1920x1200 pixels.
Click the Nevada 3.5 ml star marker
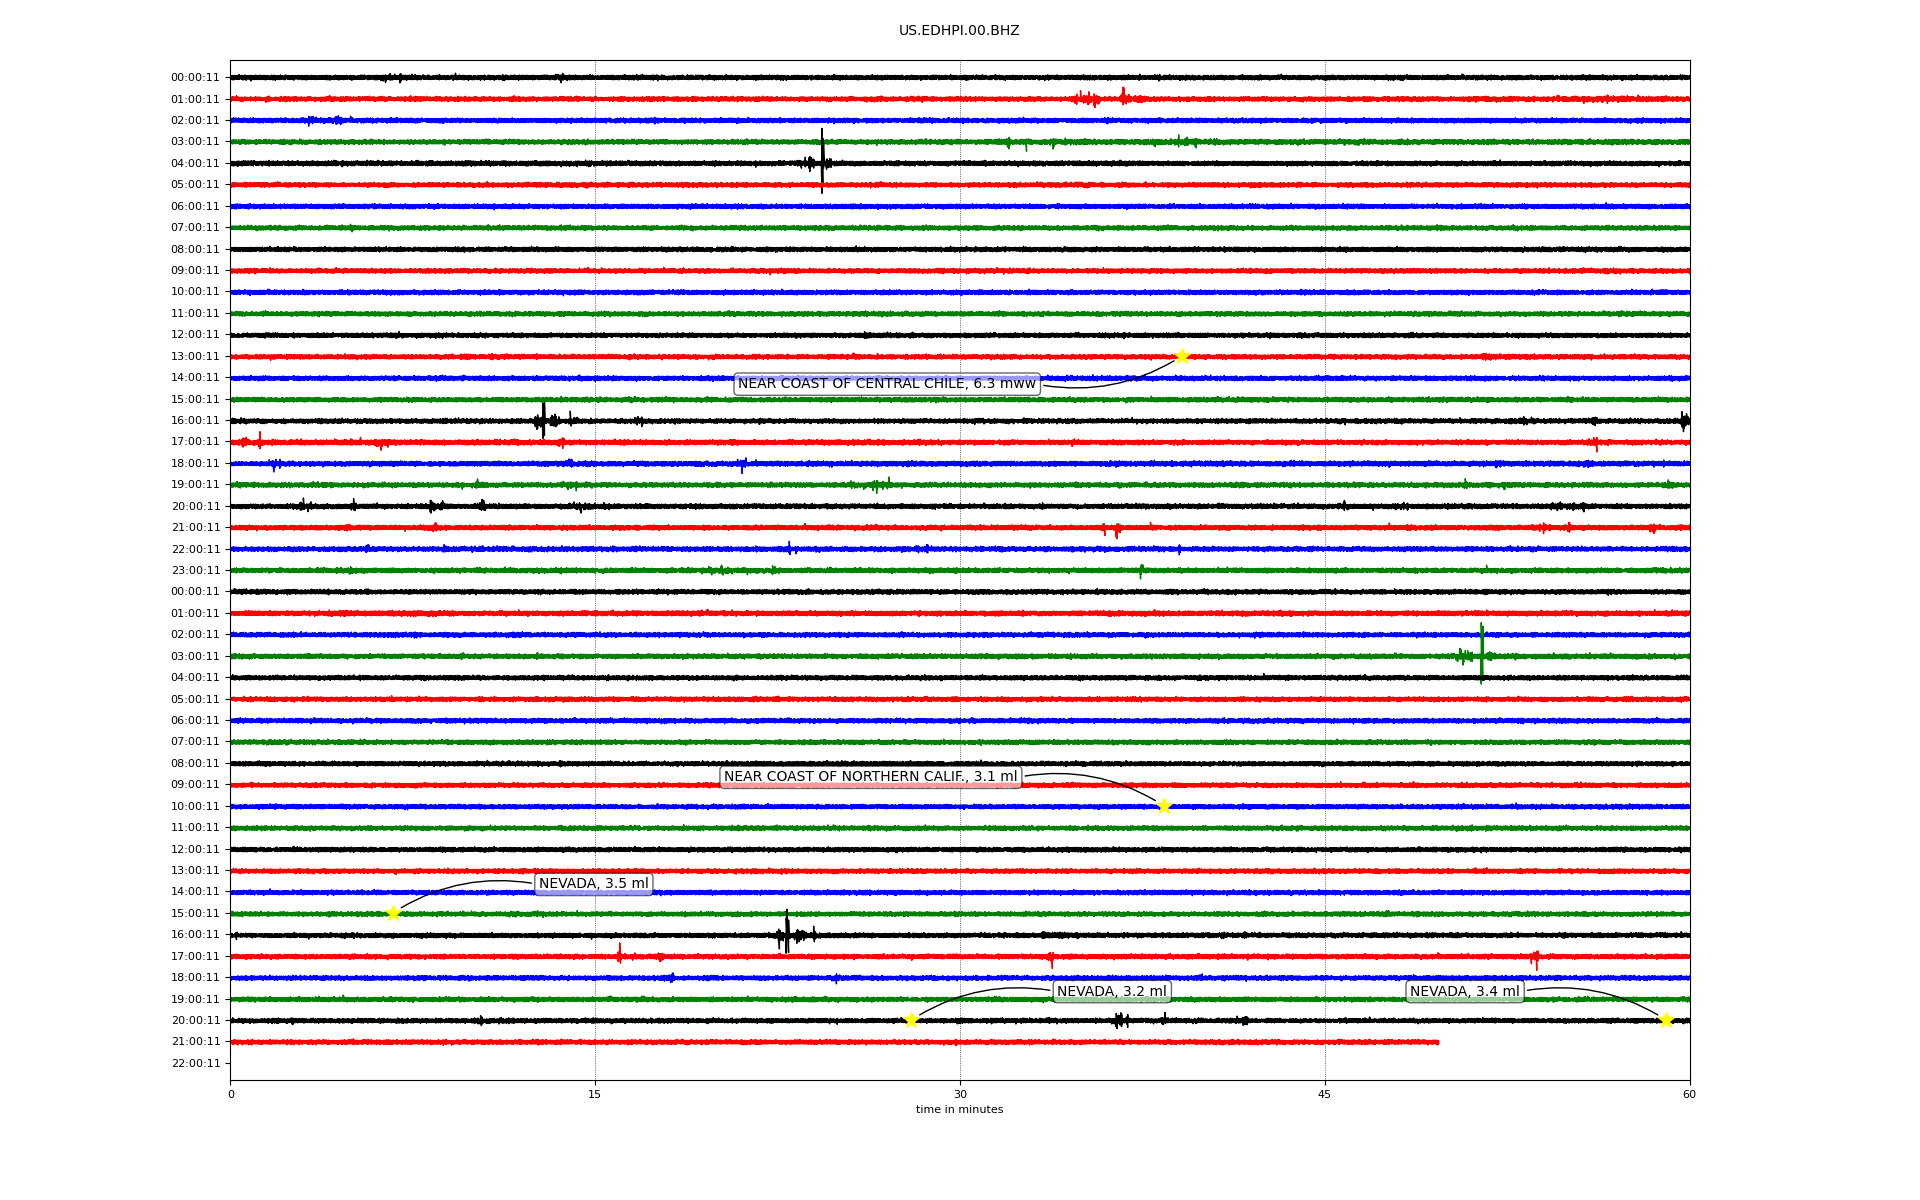(x=393, y=913)
